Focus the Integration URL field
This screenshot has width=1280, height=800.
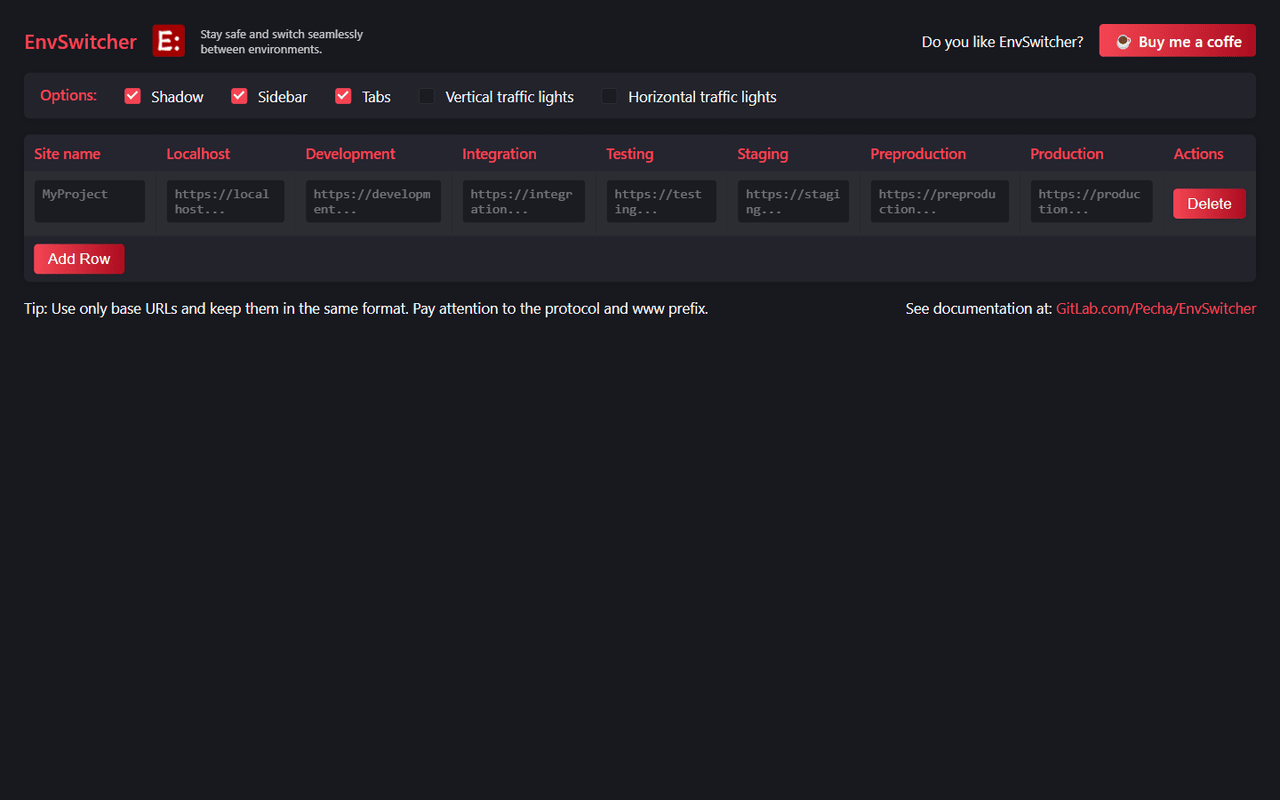point(523,201)
